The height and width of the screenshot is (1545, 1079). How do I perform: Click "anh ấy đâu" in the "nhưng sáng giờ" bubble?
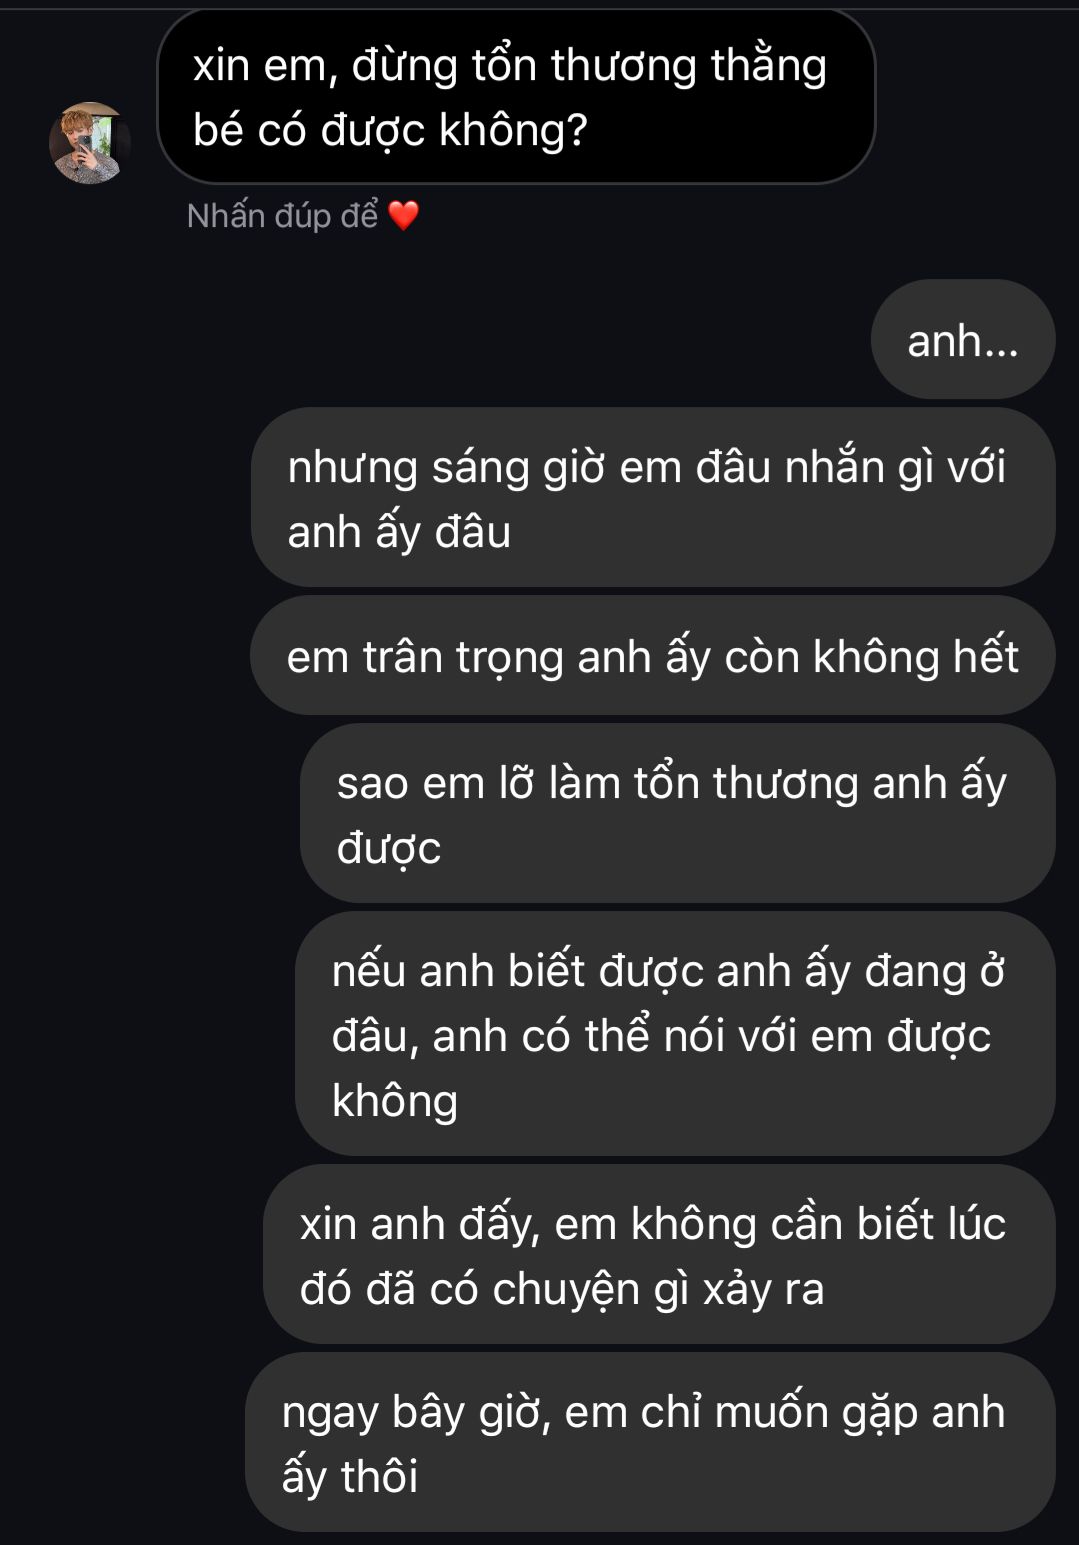click(399, 532)
